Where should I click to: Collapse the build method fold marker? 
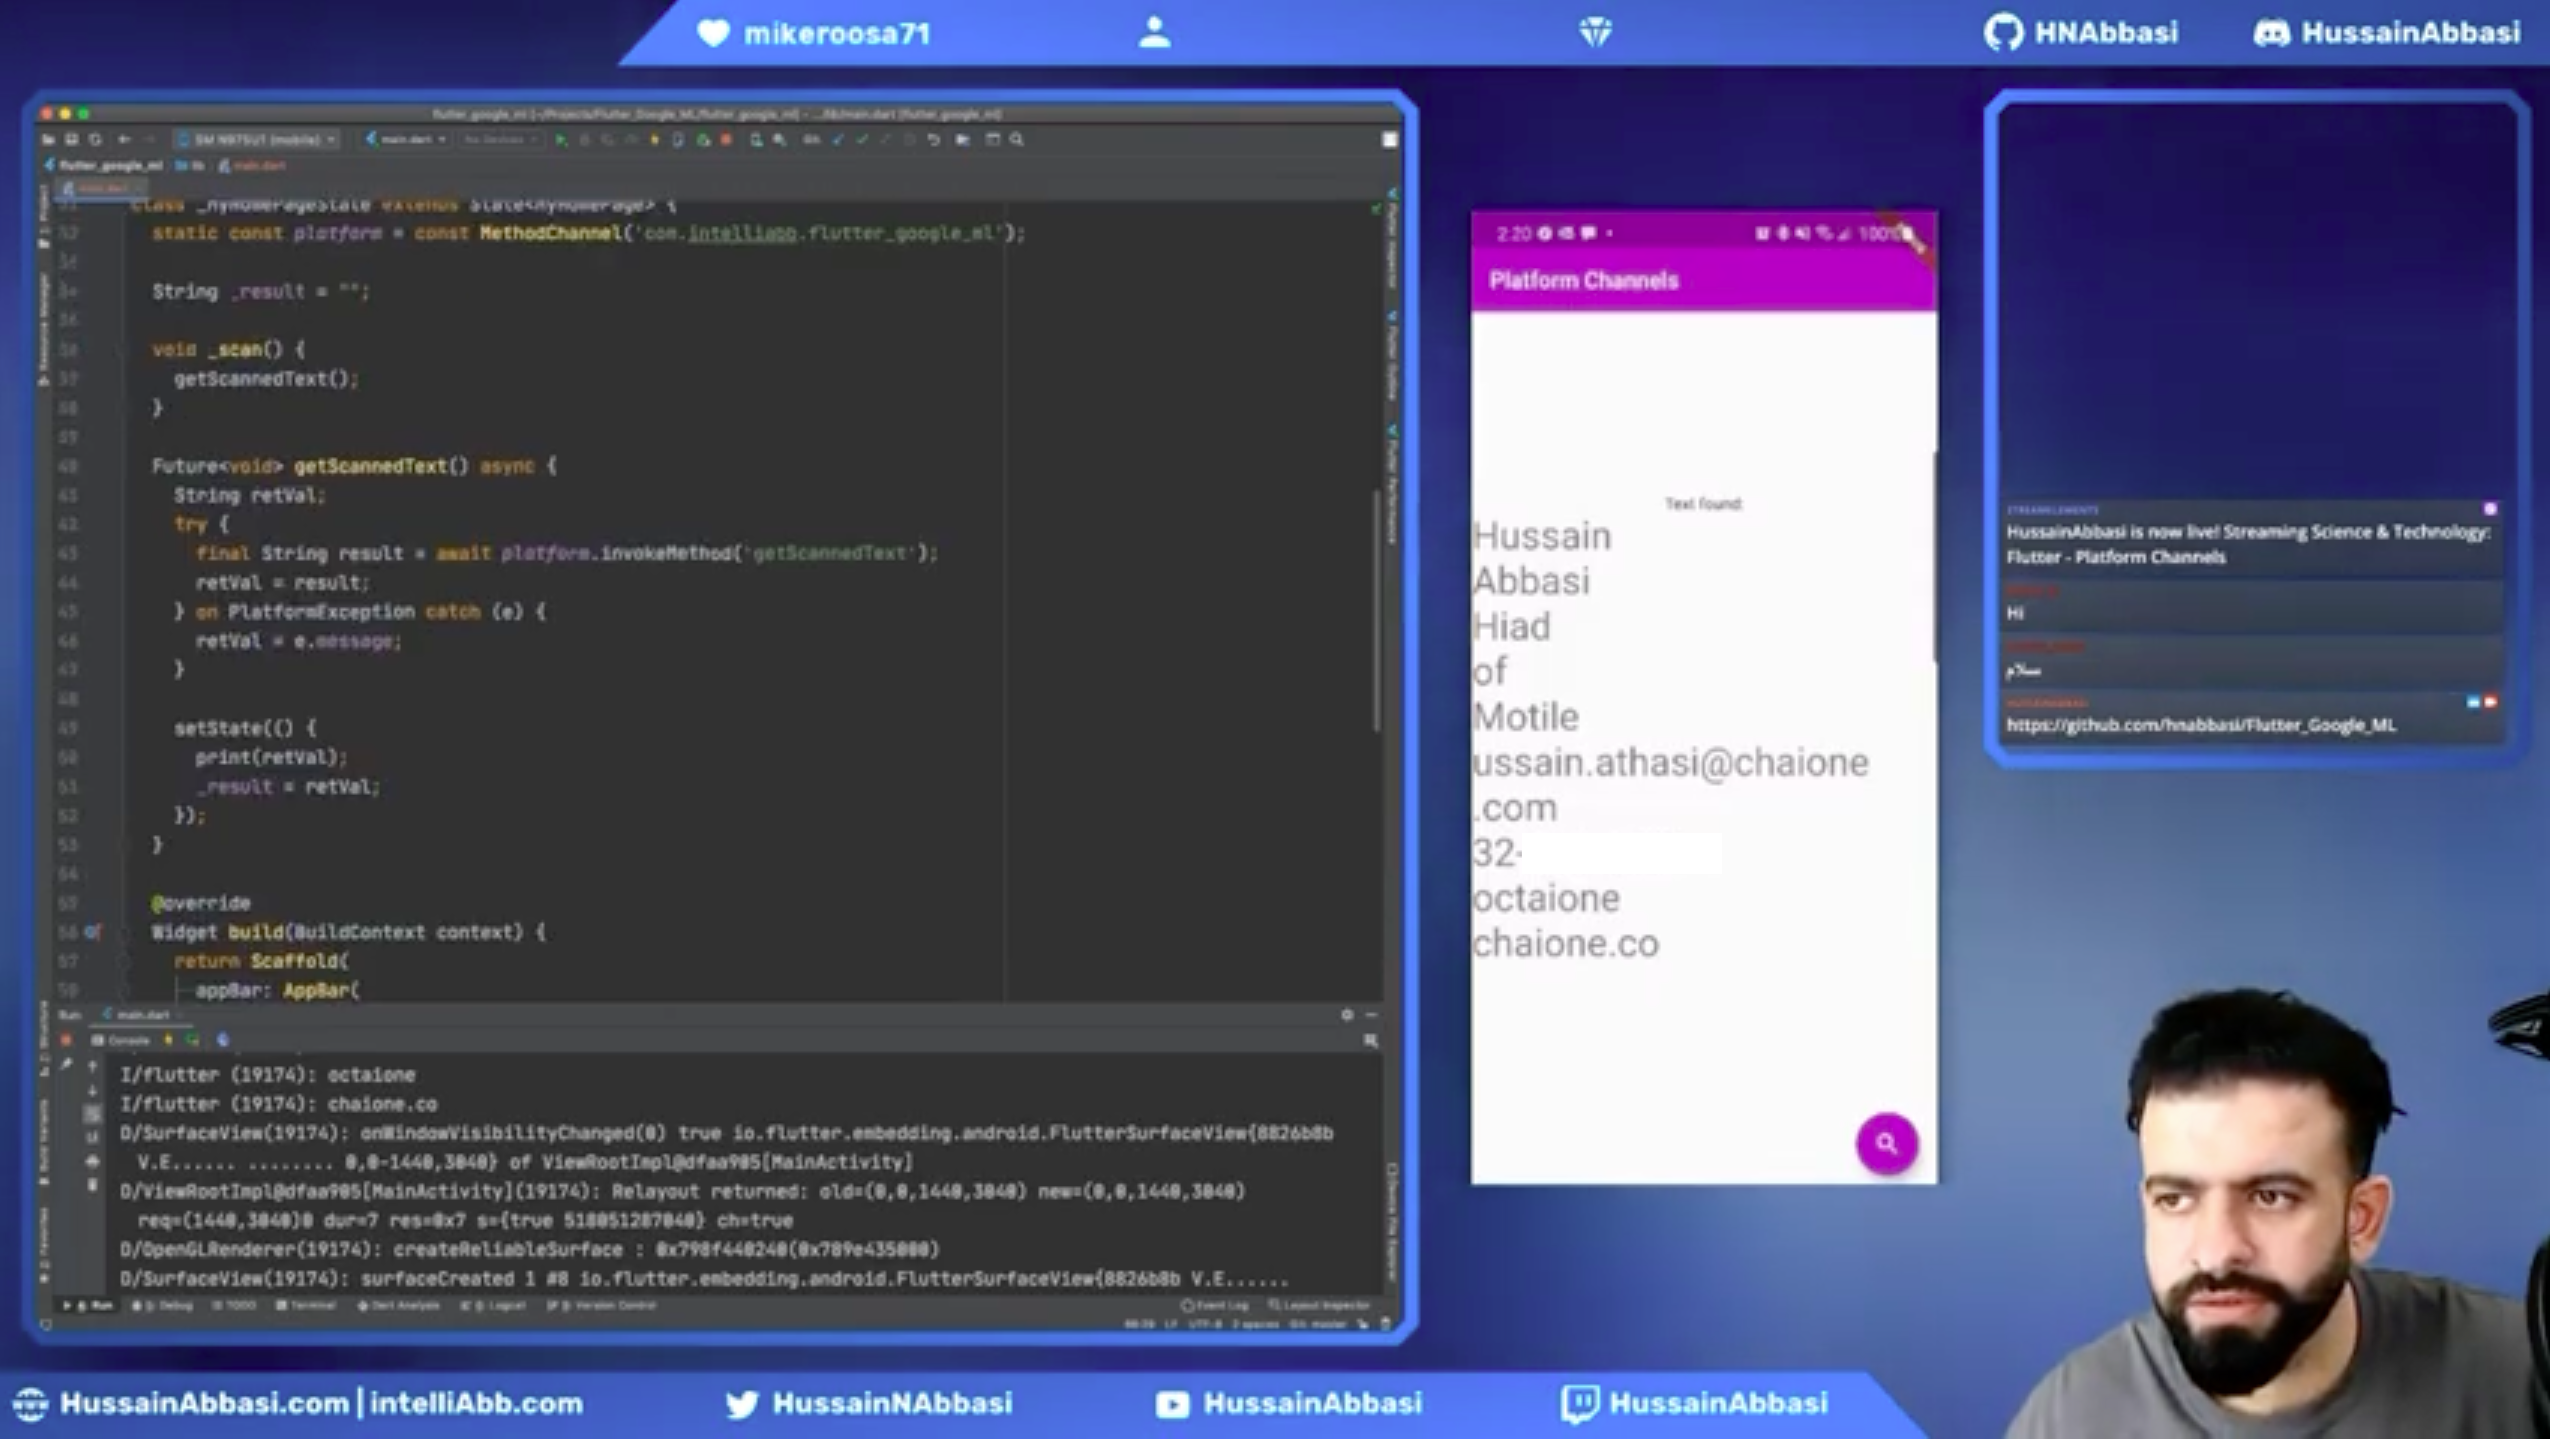coord(124,932)
